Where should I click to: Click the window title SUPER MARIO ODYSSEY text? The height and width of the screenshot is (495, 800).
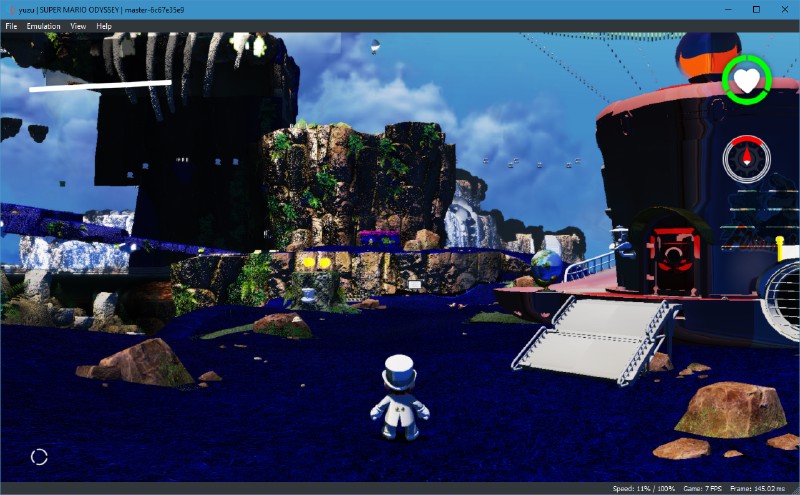pos(79,10)
